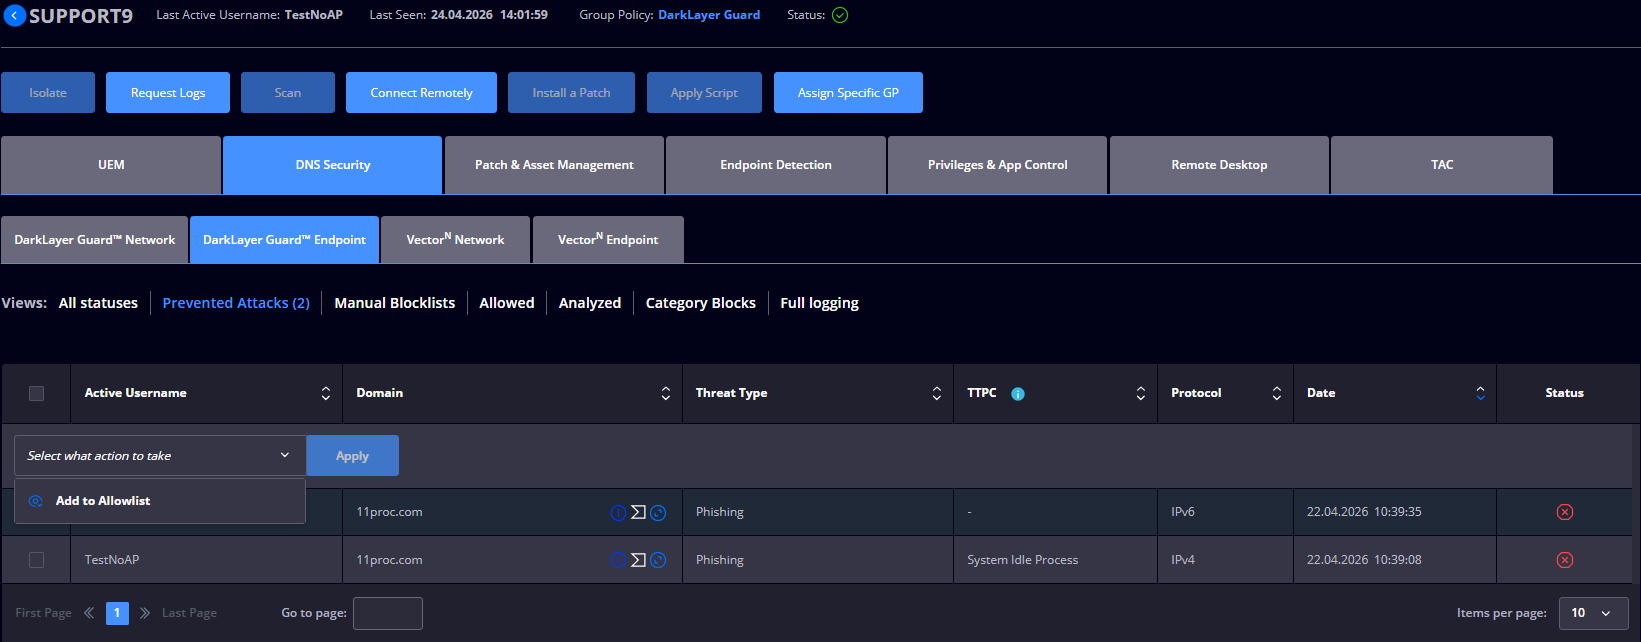Click the Connect Remotely button
The image size is (1641, 642).
[x=421, y=93]
